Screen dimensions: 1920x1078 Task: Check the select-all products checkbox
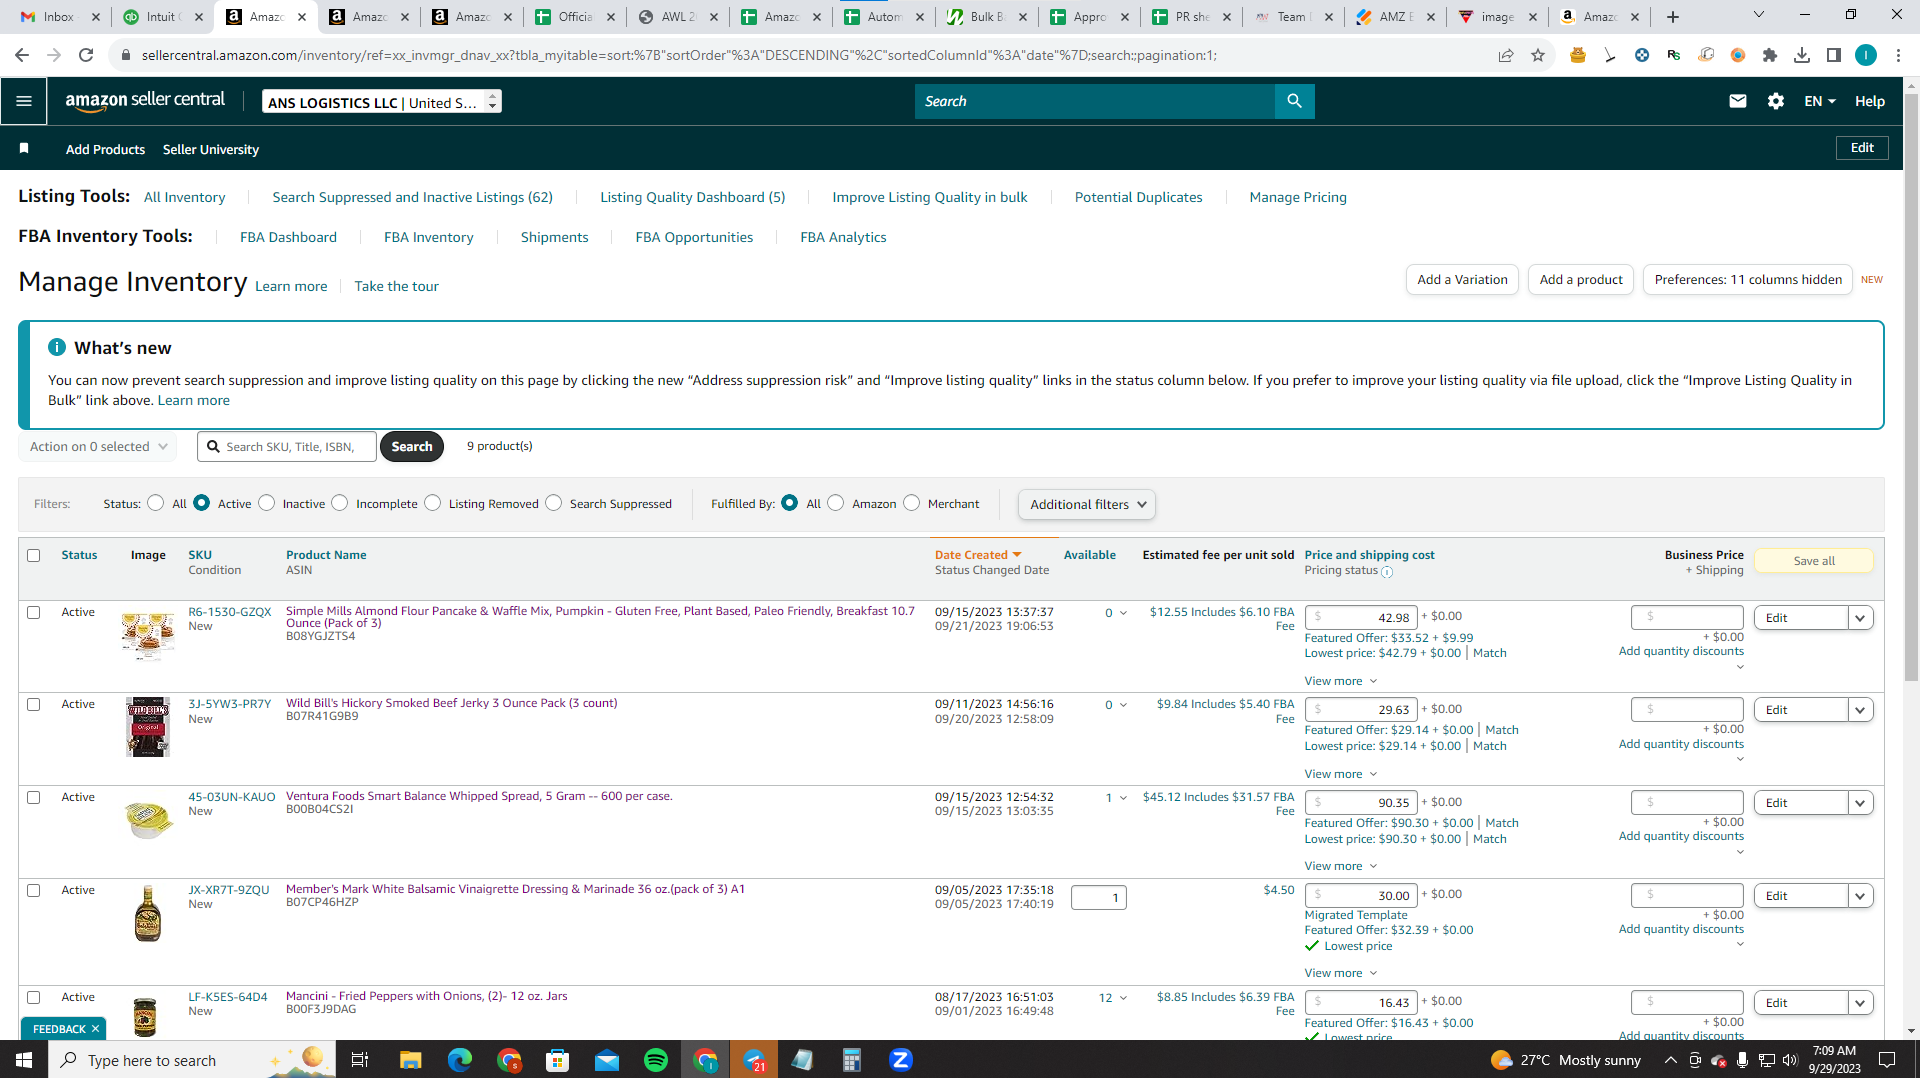[34, 556]
